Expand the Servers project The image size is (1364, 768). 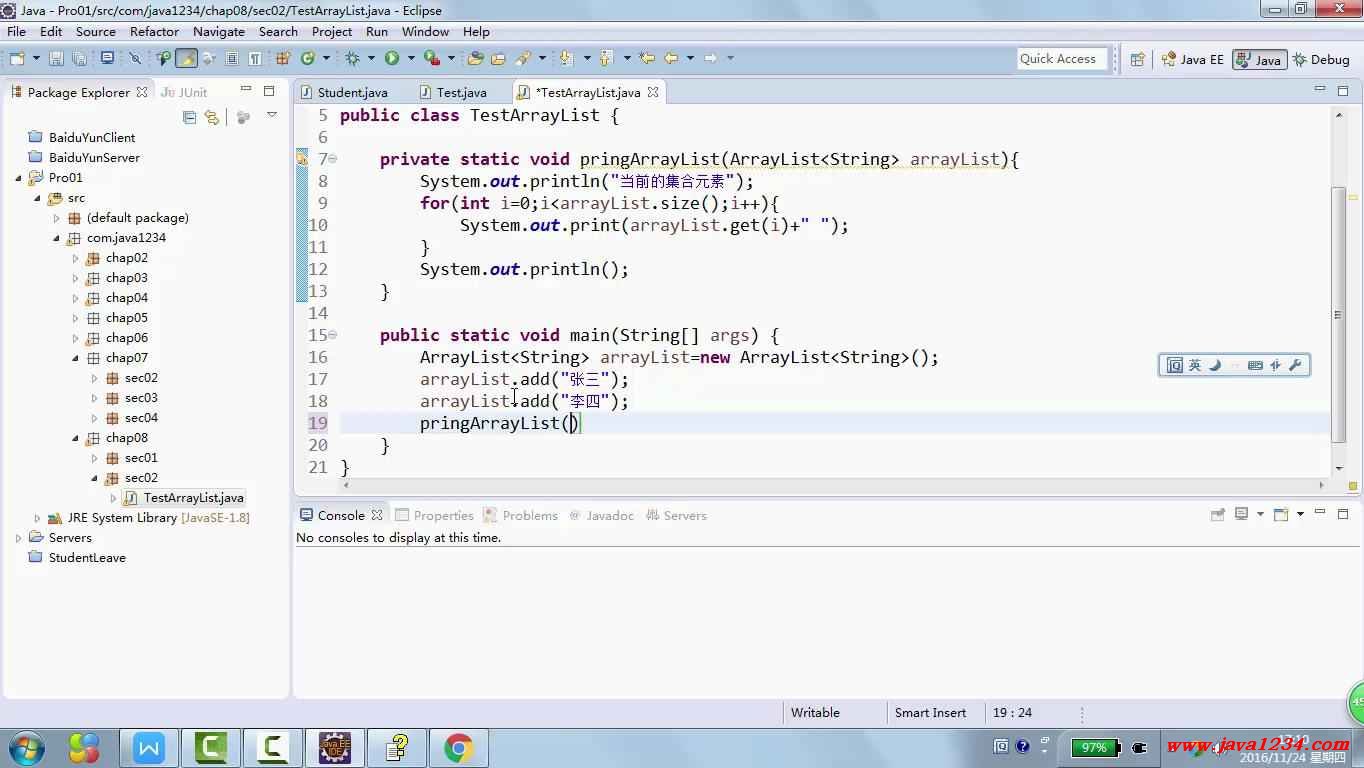click(x=18, y=538)
